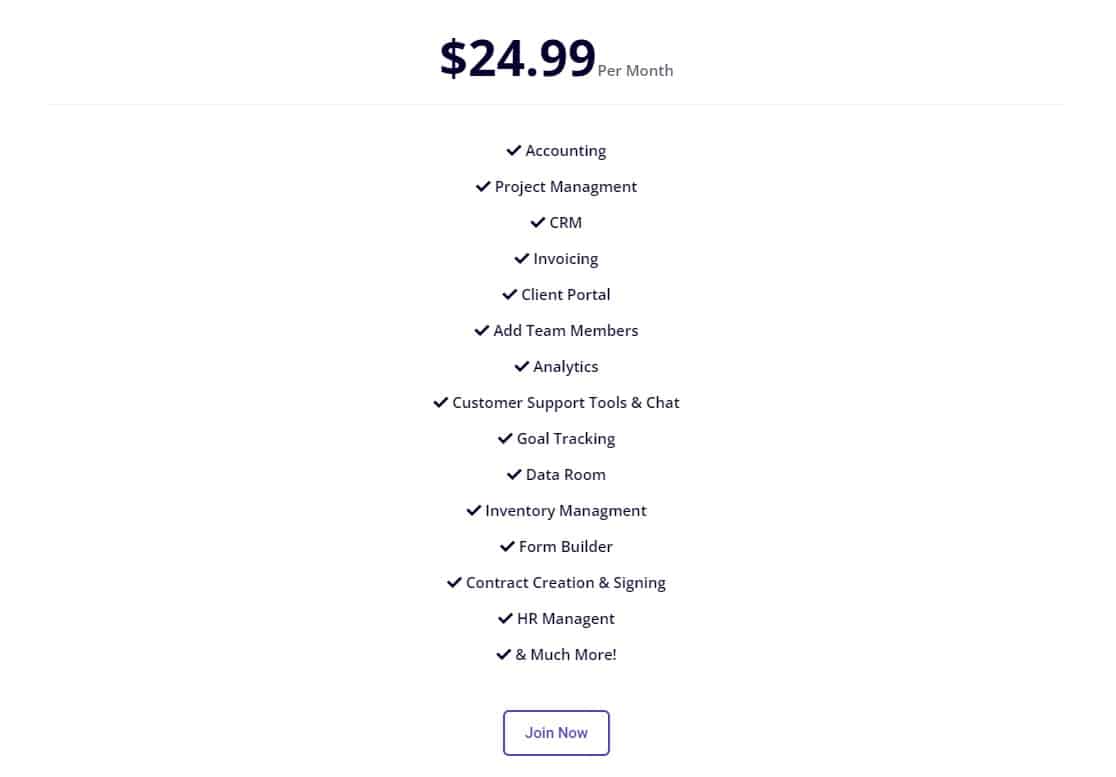
Task: Select the Client Portal feature text
Action: [565, 294]
